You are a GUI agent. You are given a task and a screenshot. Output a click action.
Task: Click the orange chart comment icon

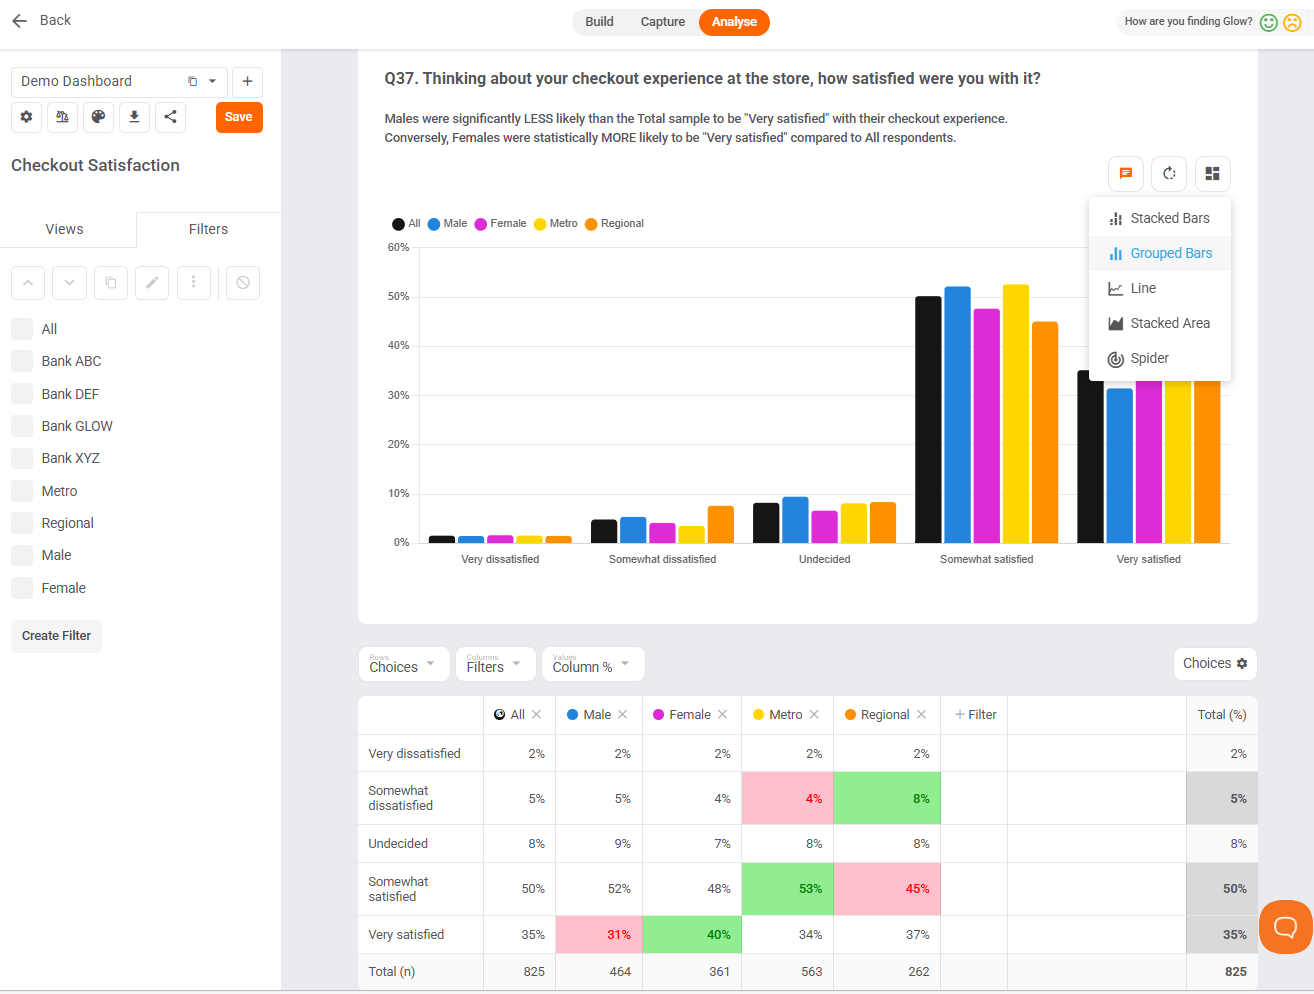1126,174
